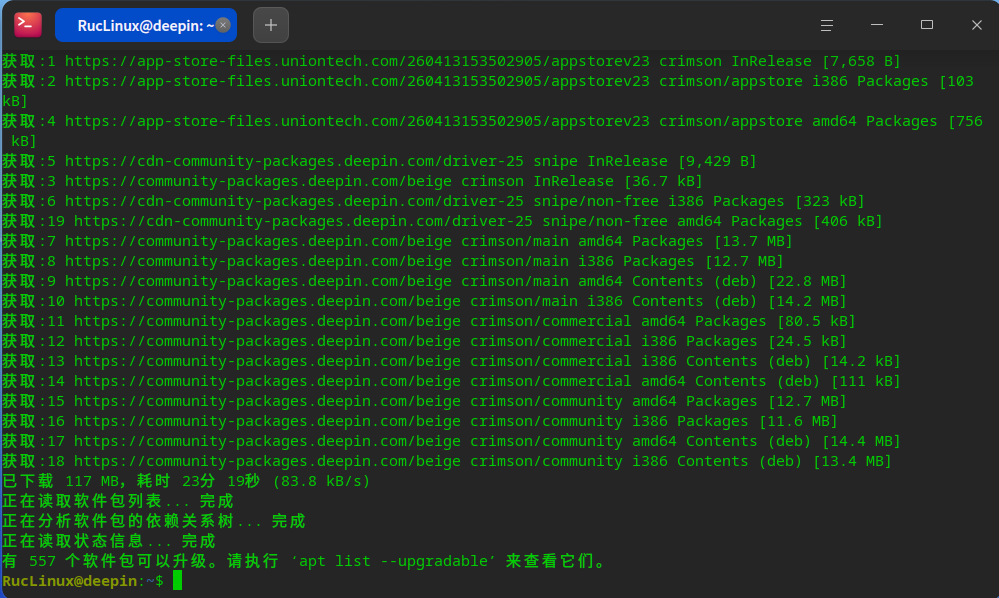Open the terminal hamburger menu
Screen dimensions: 999x598
[x=826, y=25]
